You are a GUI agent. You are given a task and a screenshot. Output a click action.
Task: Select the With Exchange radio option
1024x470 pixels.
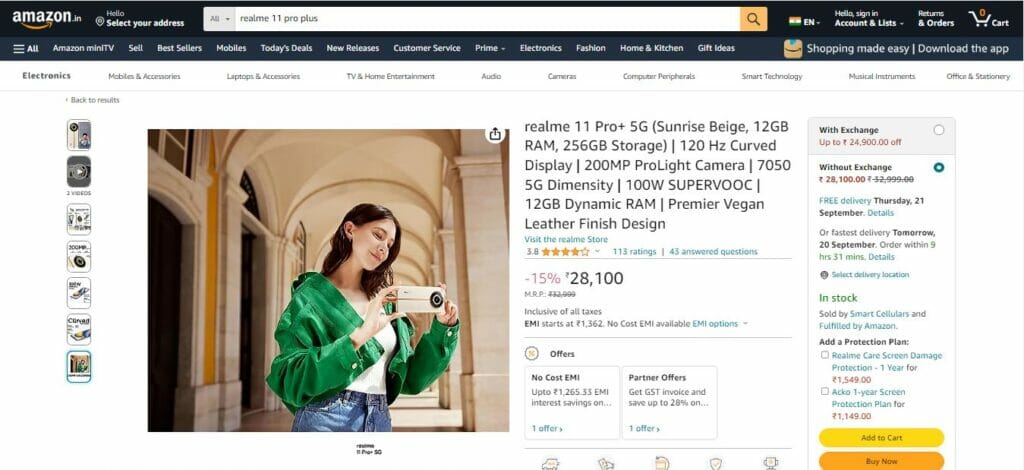pos(938,130)
